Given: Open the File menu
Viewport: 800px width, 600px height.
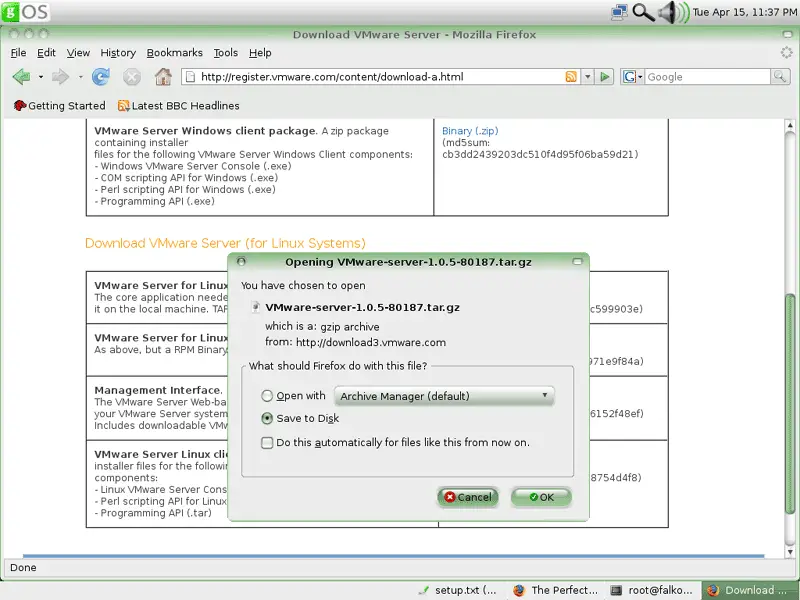Looking at the screenshot, I should [x=18, y=53].
